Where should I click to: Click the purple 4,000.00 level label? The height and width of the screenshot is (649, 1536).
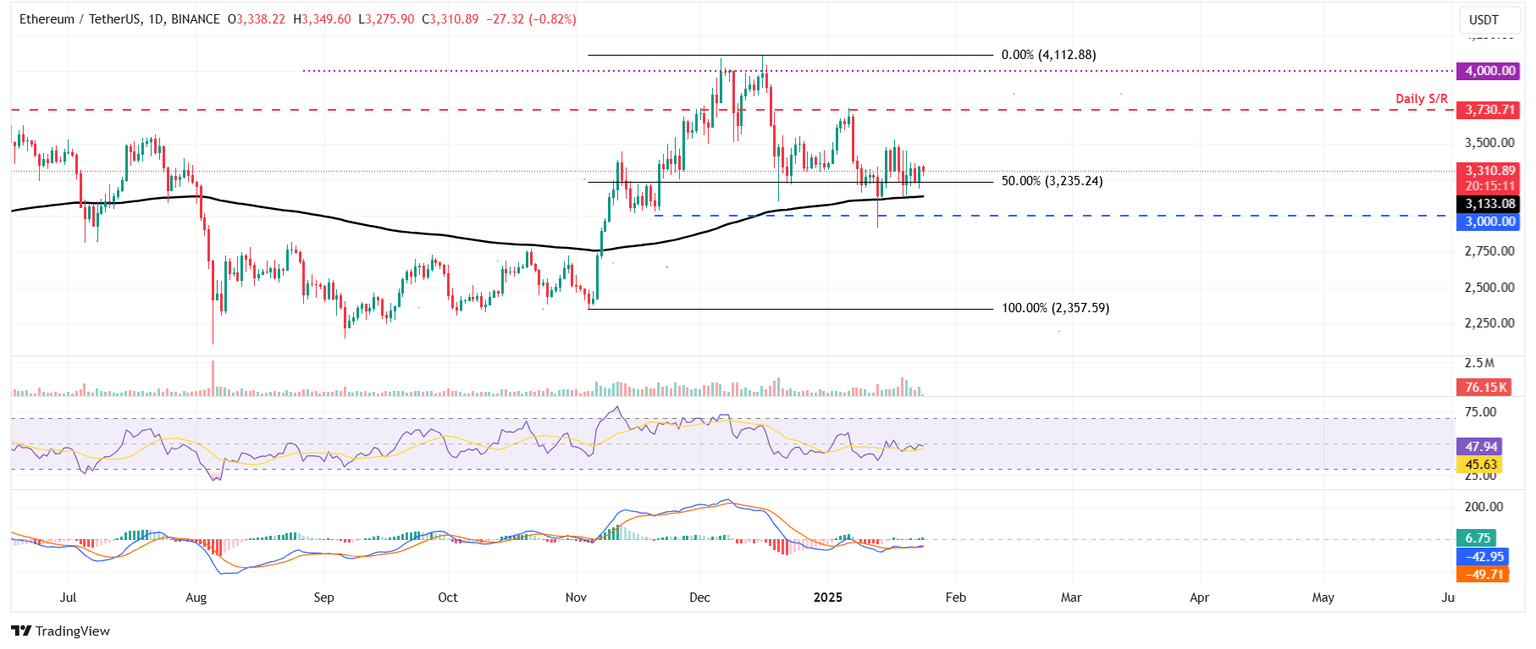click(x=1488, y=71)
